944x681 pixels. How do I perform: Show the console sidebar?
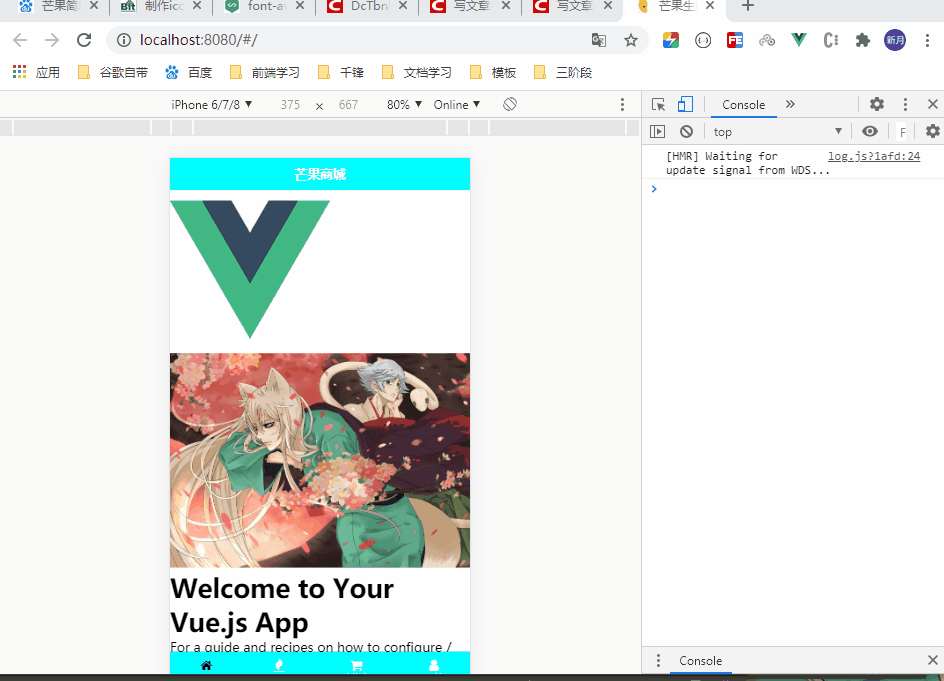coord(657,131)
